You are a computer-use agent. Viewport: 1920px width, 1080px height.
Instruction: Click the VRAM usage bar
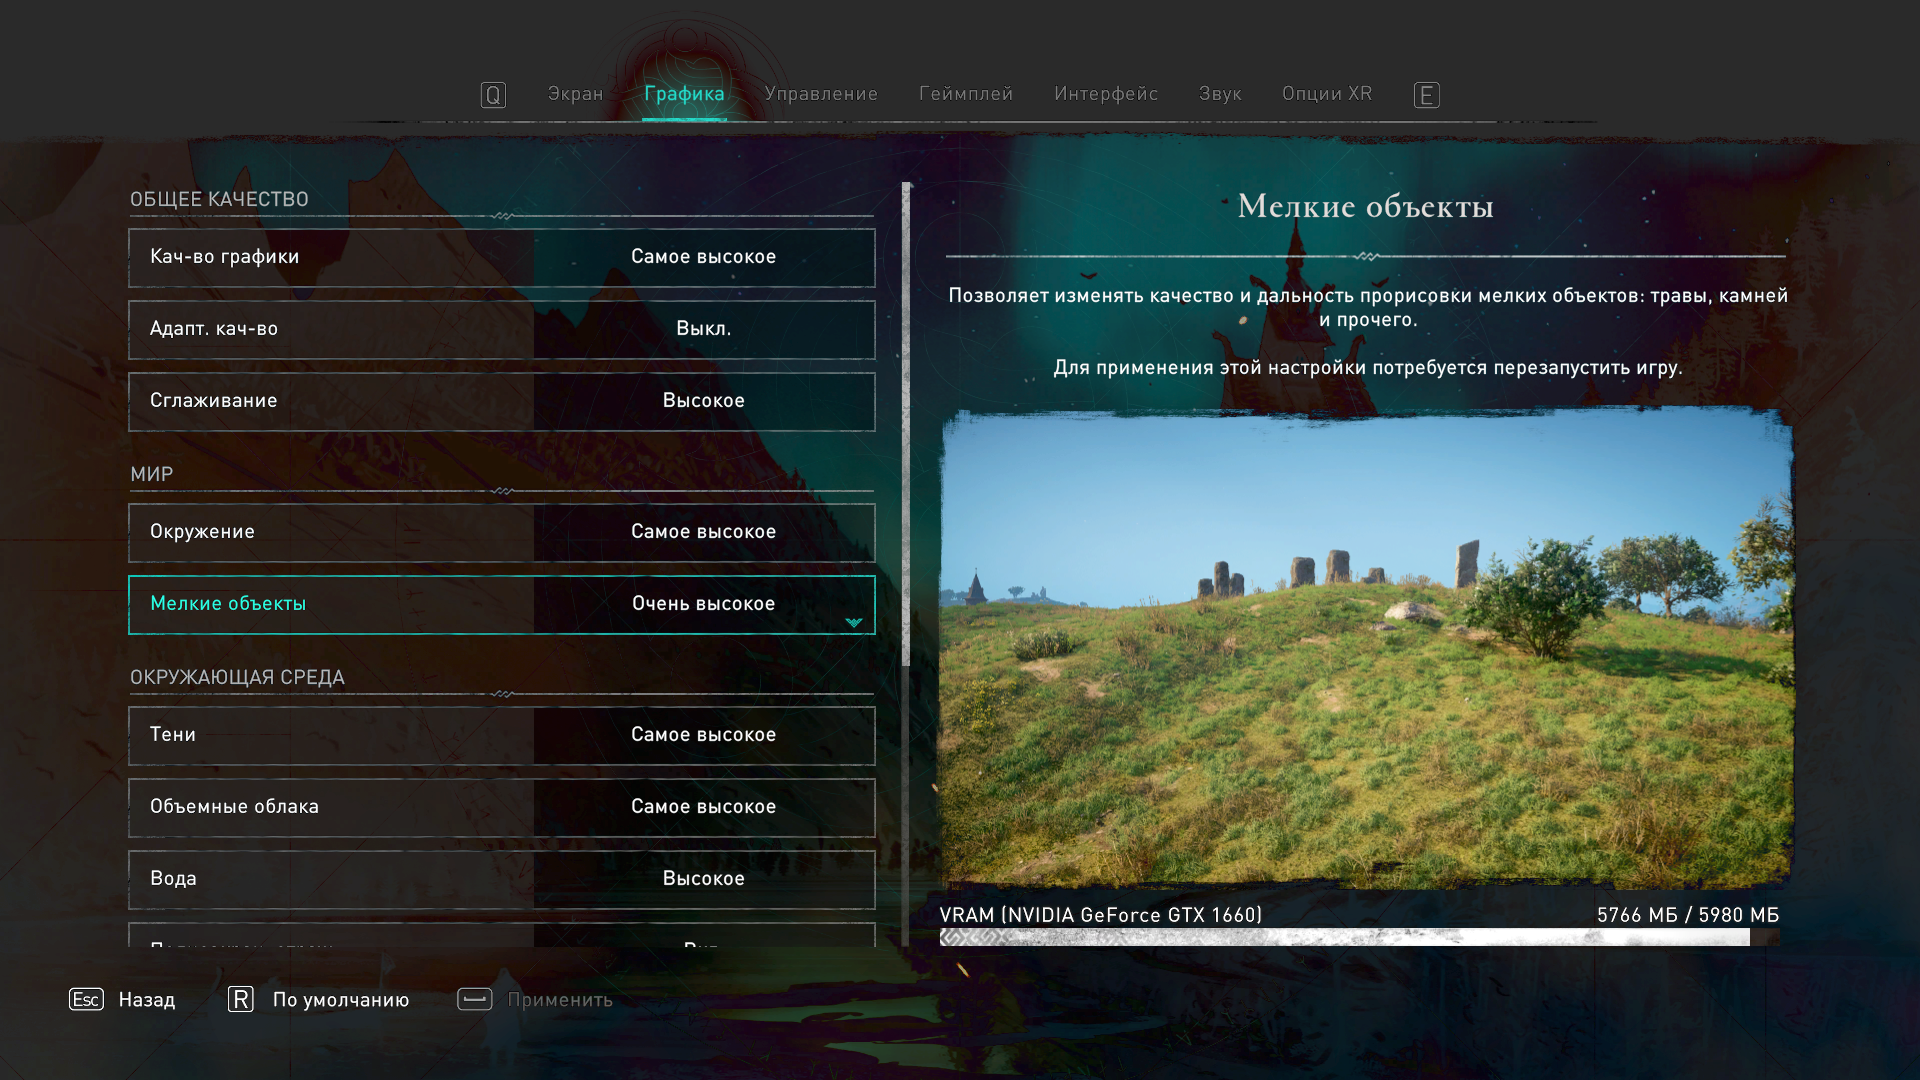point(1358,937)
